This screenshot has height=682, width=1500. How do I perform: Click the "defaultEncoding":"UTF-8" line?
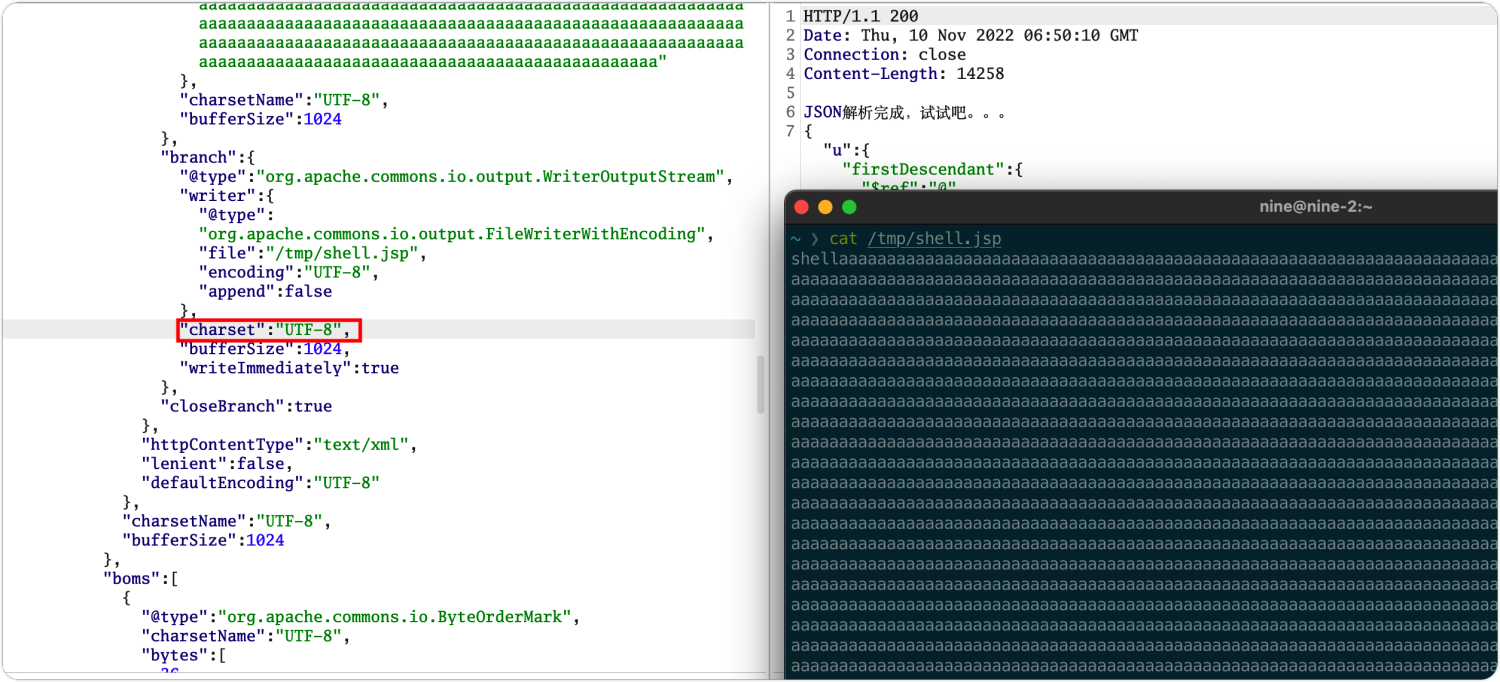point(260,482)
